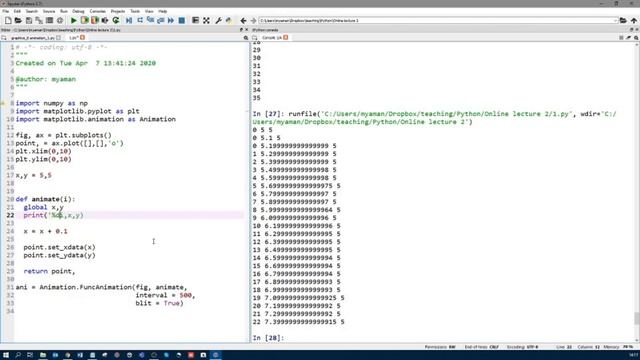Open the Tools menu

(135, 11)
